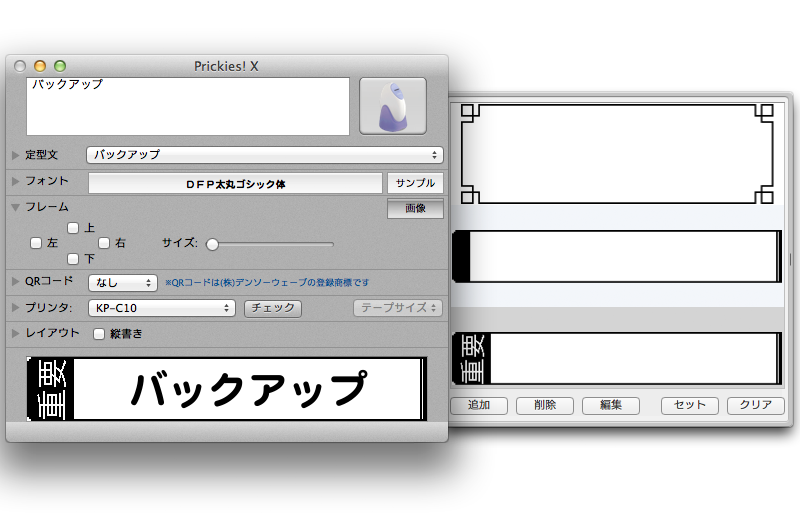
Task: Click the サイズ slider handle
Action: pos(212,244)
